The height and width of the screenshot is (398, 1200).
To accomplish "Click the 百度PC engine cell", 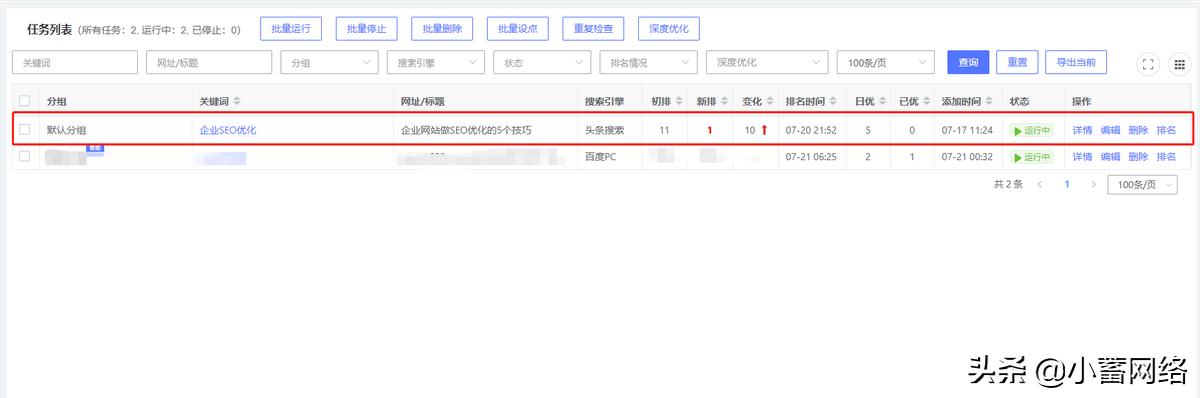I will [x=600, y=157].
